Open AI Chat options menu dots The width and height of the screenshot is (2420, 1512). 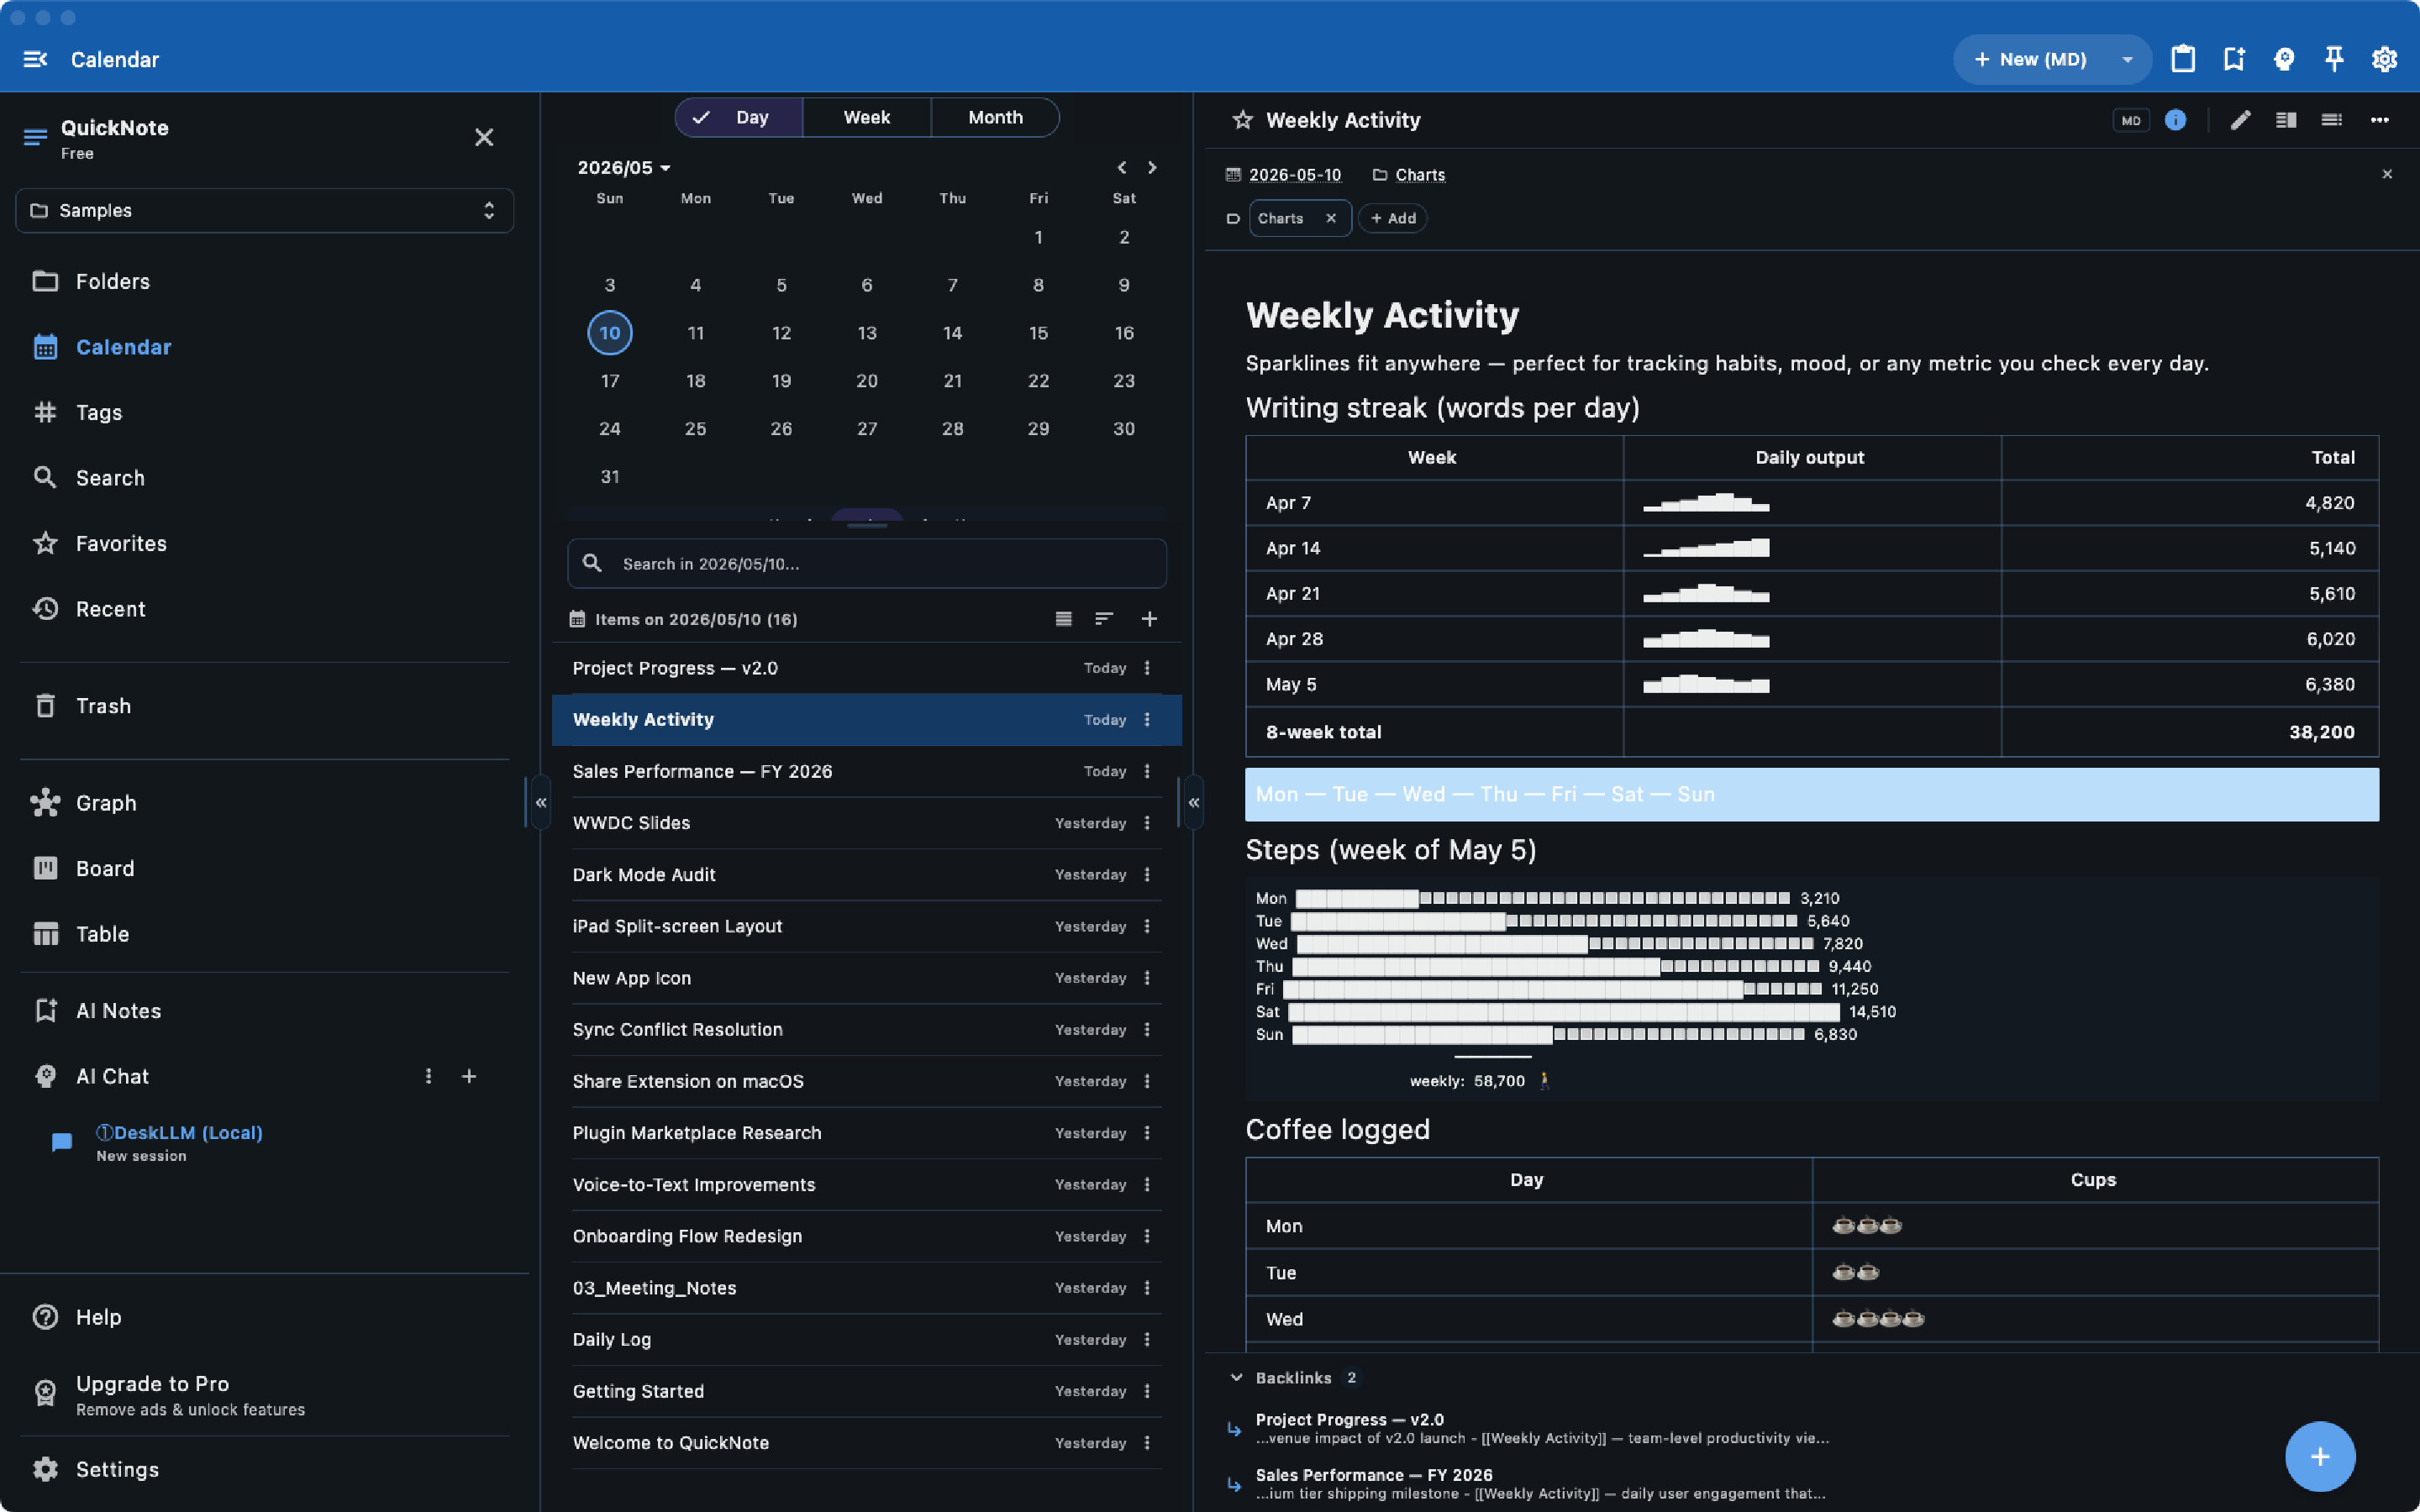pos(429,1076)
